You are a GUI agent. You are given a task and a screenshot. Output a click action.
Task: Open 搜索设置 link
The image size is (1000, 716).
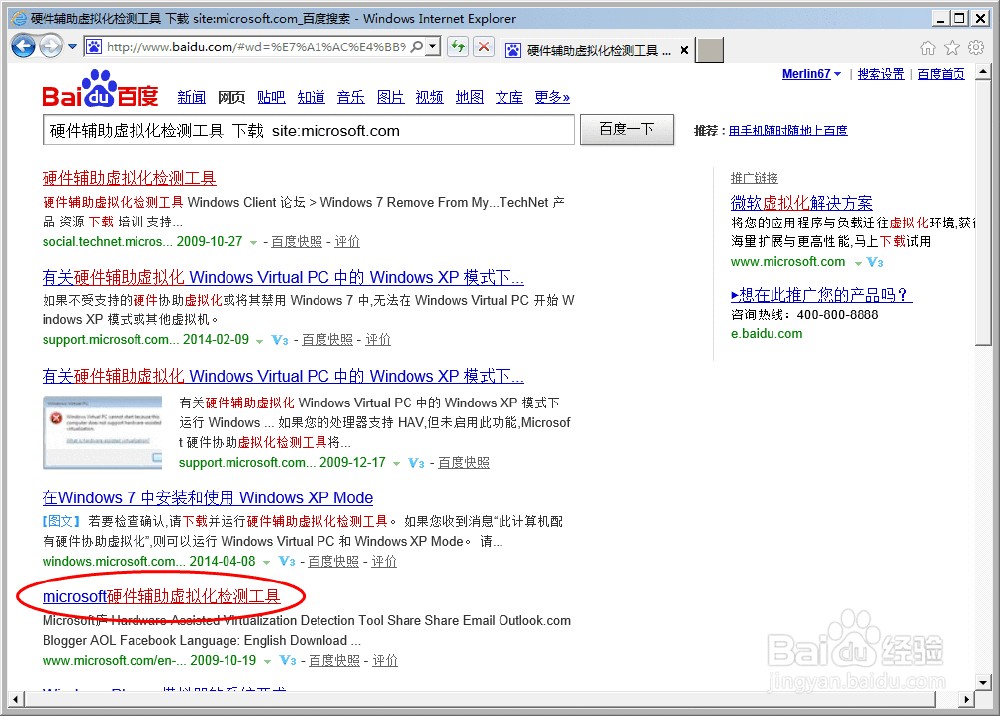tap(881, 74)
